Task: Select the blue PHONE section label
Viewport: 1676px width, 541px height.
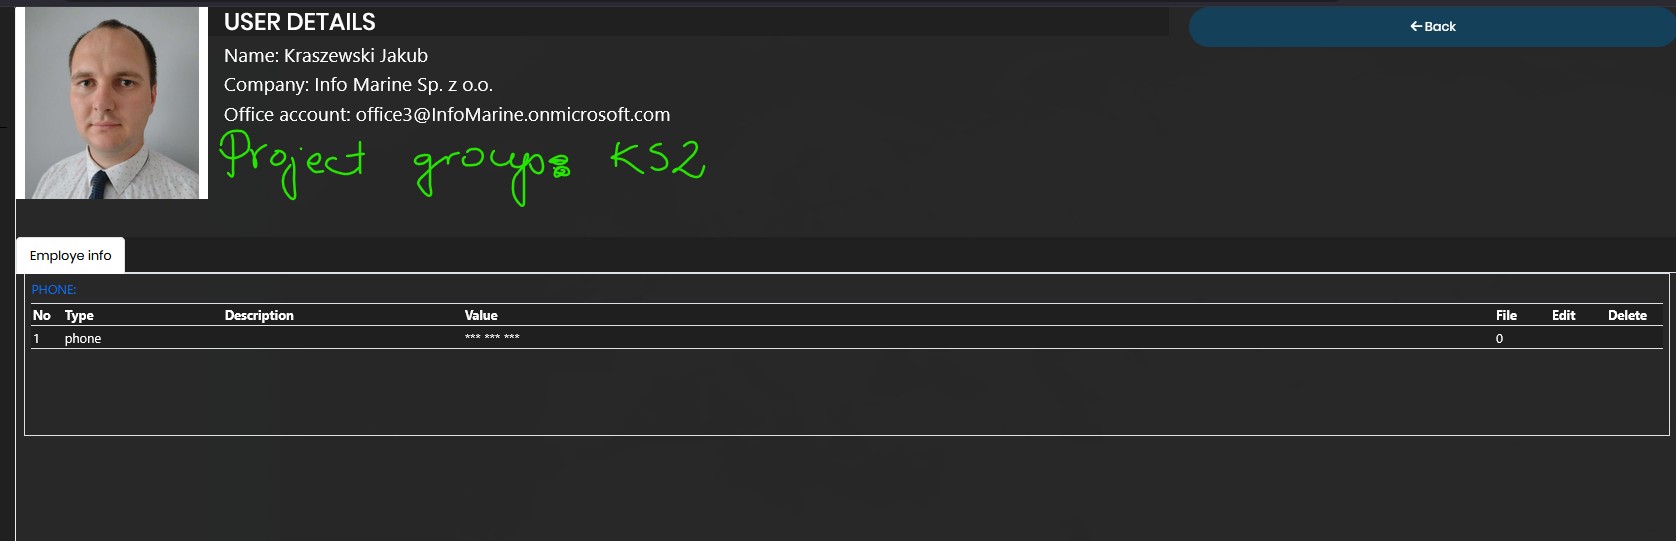Action: click(54, 290)
